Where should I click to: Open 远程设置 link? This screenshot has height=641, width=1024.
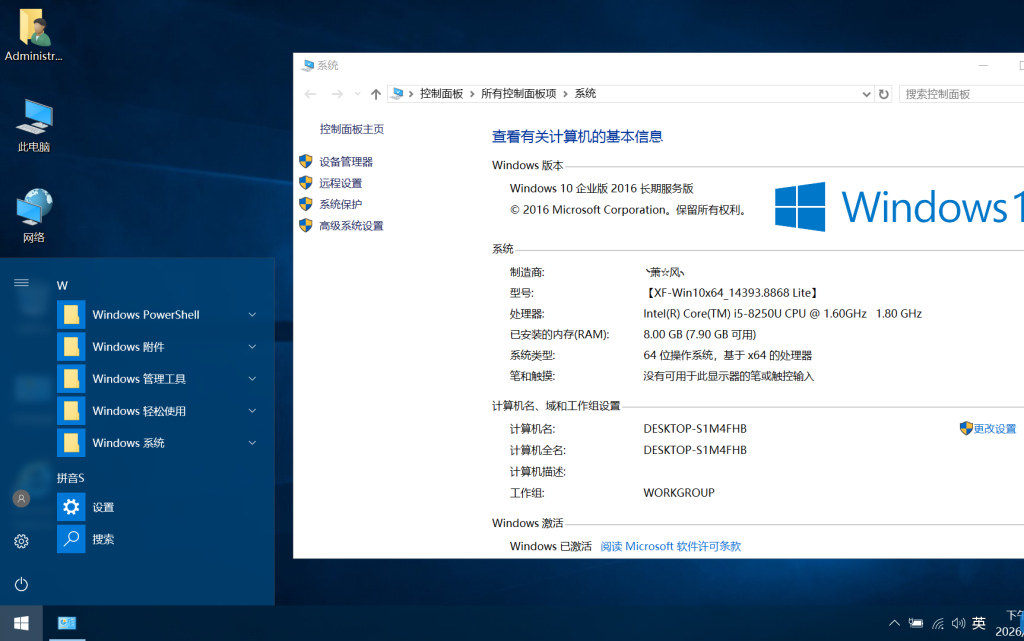tap(340, 183)
